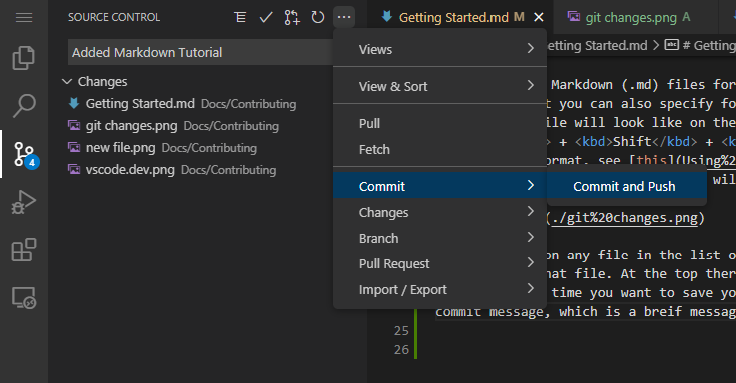
Task: Switch to the git changes.png tab
Action: coord(637,17)
